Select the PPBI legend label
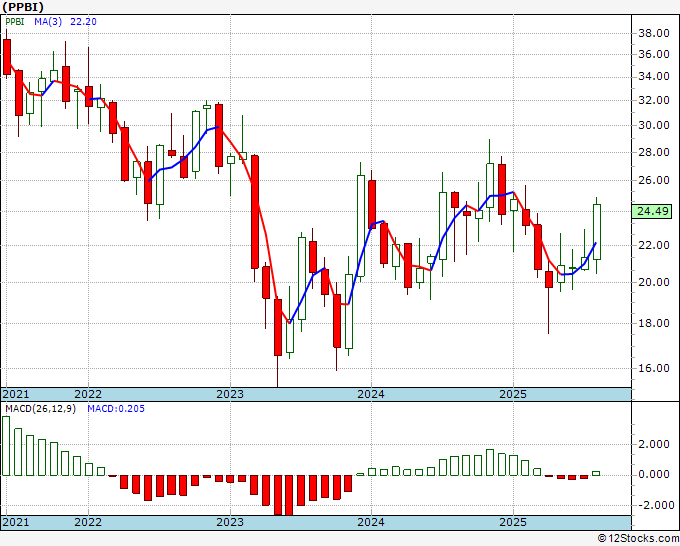680x546 pixels. 15,22
